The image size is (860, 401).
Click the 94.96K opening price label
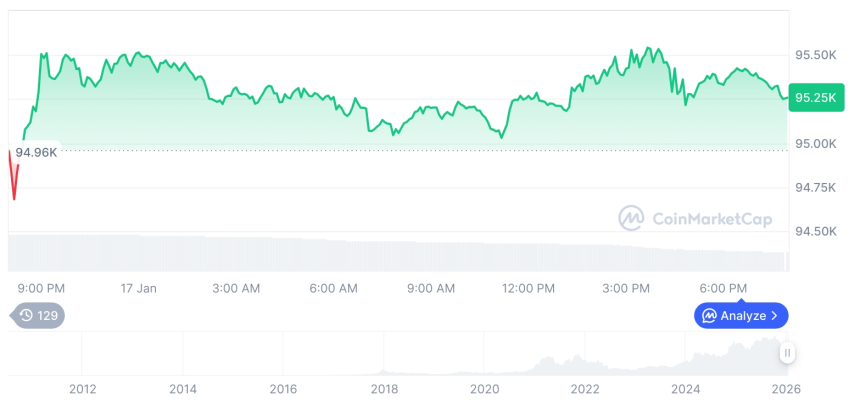click(x=36, y=152)
